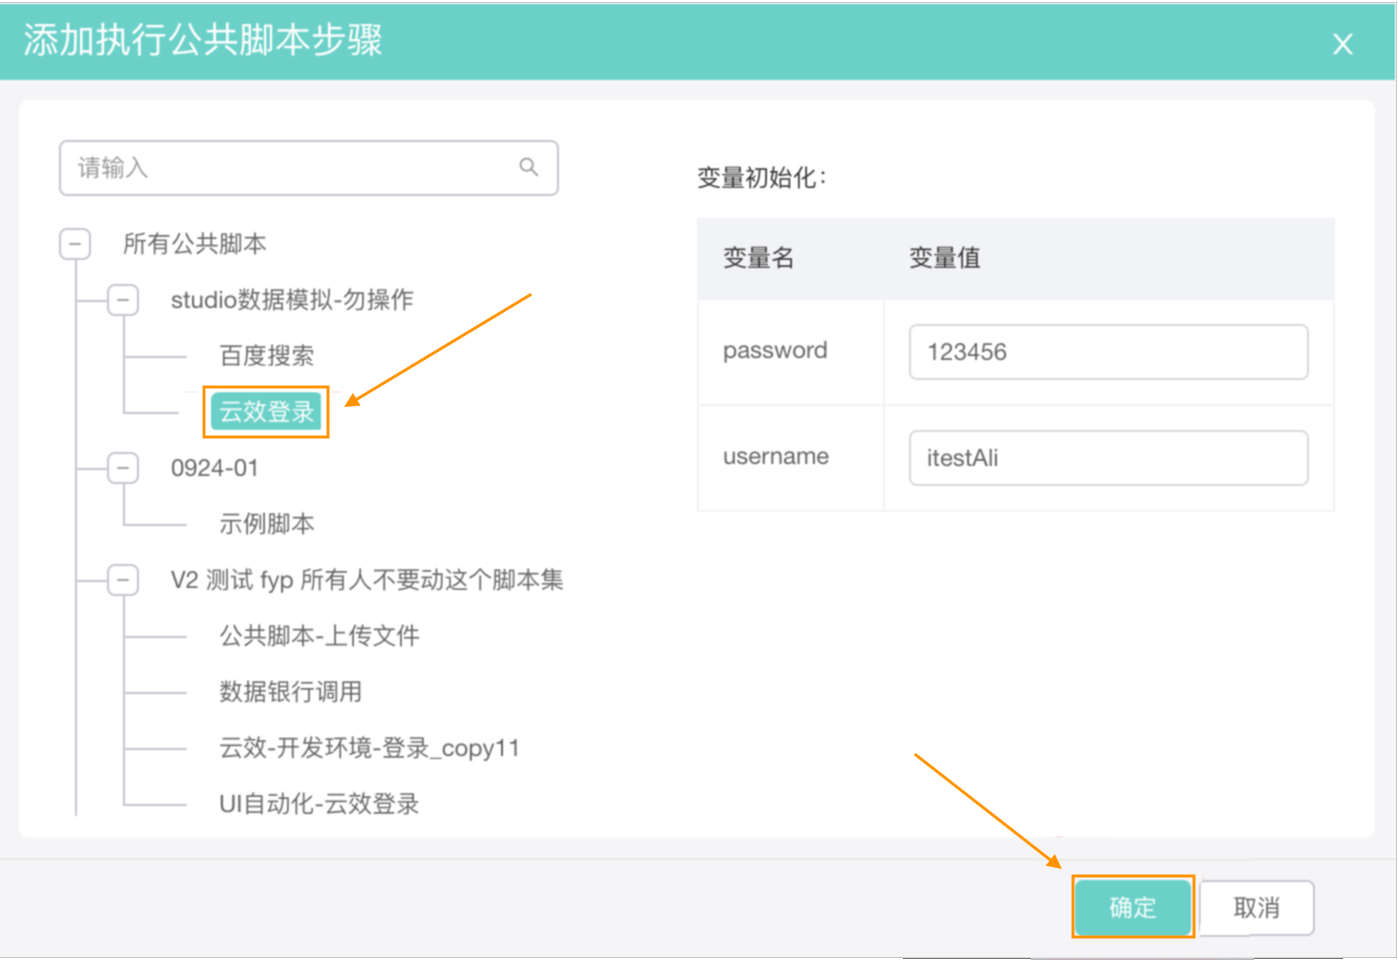Select the 数据银行调用 script
This screenshot has width=1398, height=960.
[x=290, y=692]
